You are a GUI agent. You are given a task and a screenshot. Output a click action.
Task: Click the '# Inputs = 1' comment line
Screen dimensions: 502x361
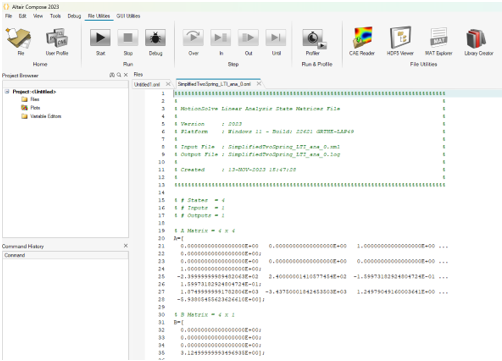[200, 208]
